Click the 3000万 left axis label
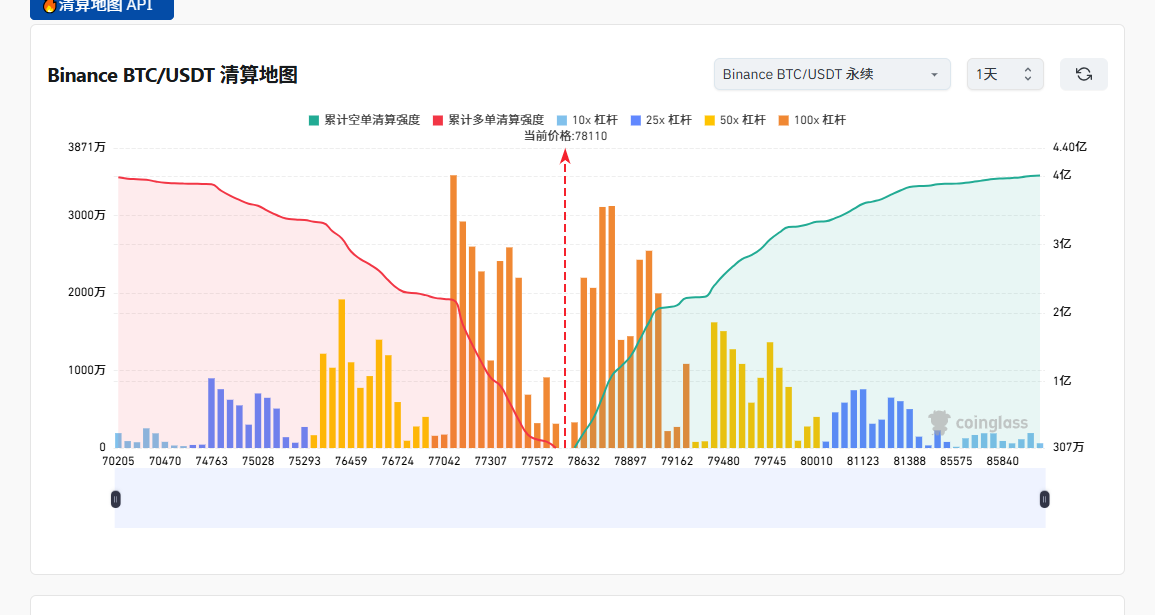Screen dimensions: 1155x615 point(86,215)
